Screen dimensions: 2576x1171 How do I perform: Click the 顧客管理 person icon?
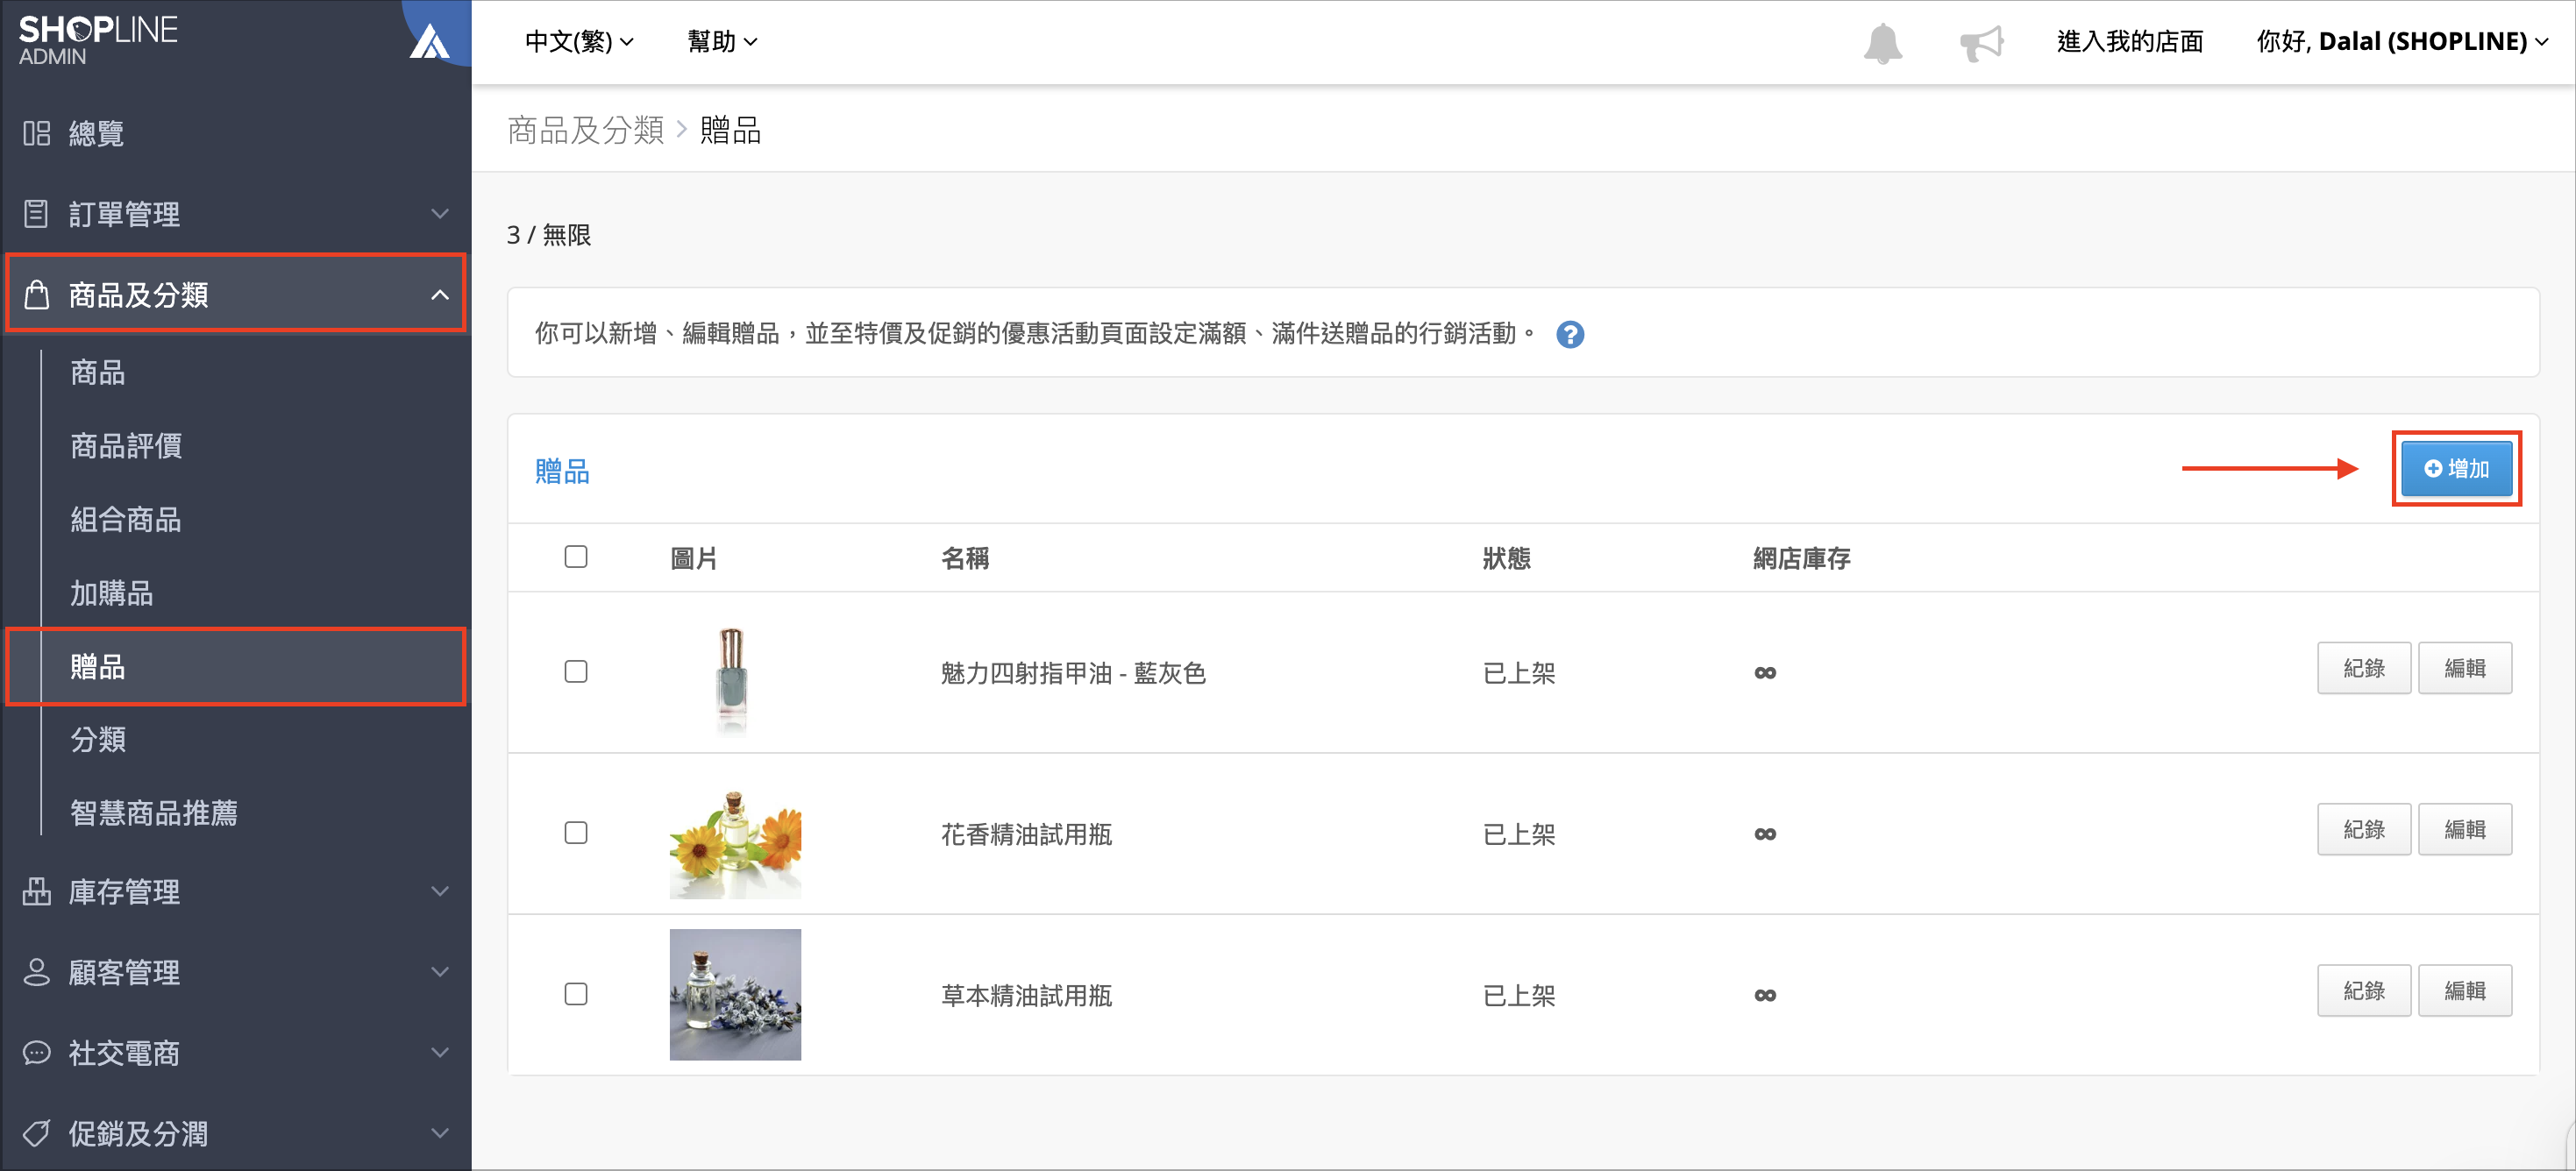(x=37, y=971)
